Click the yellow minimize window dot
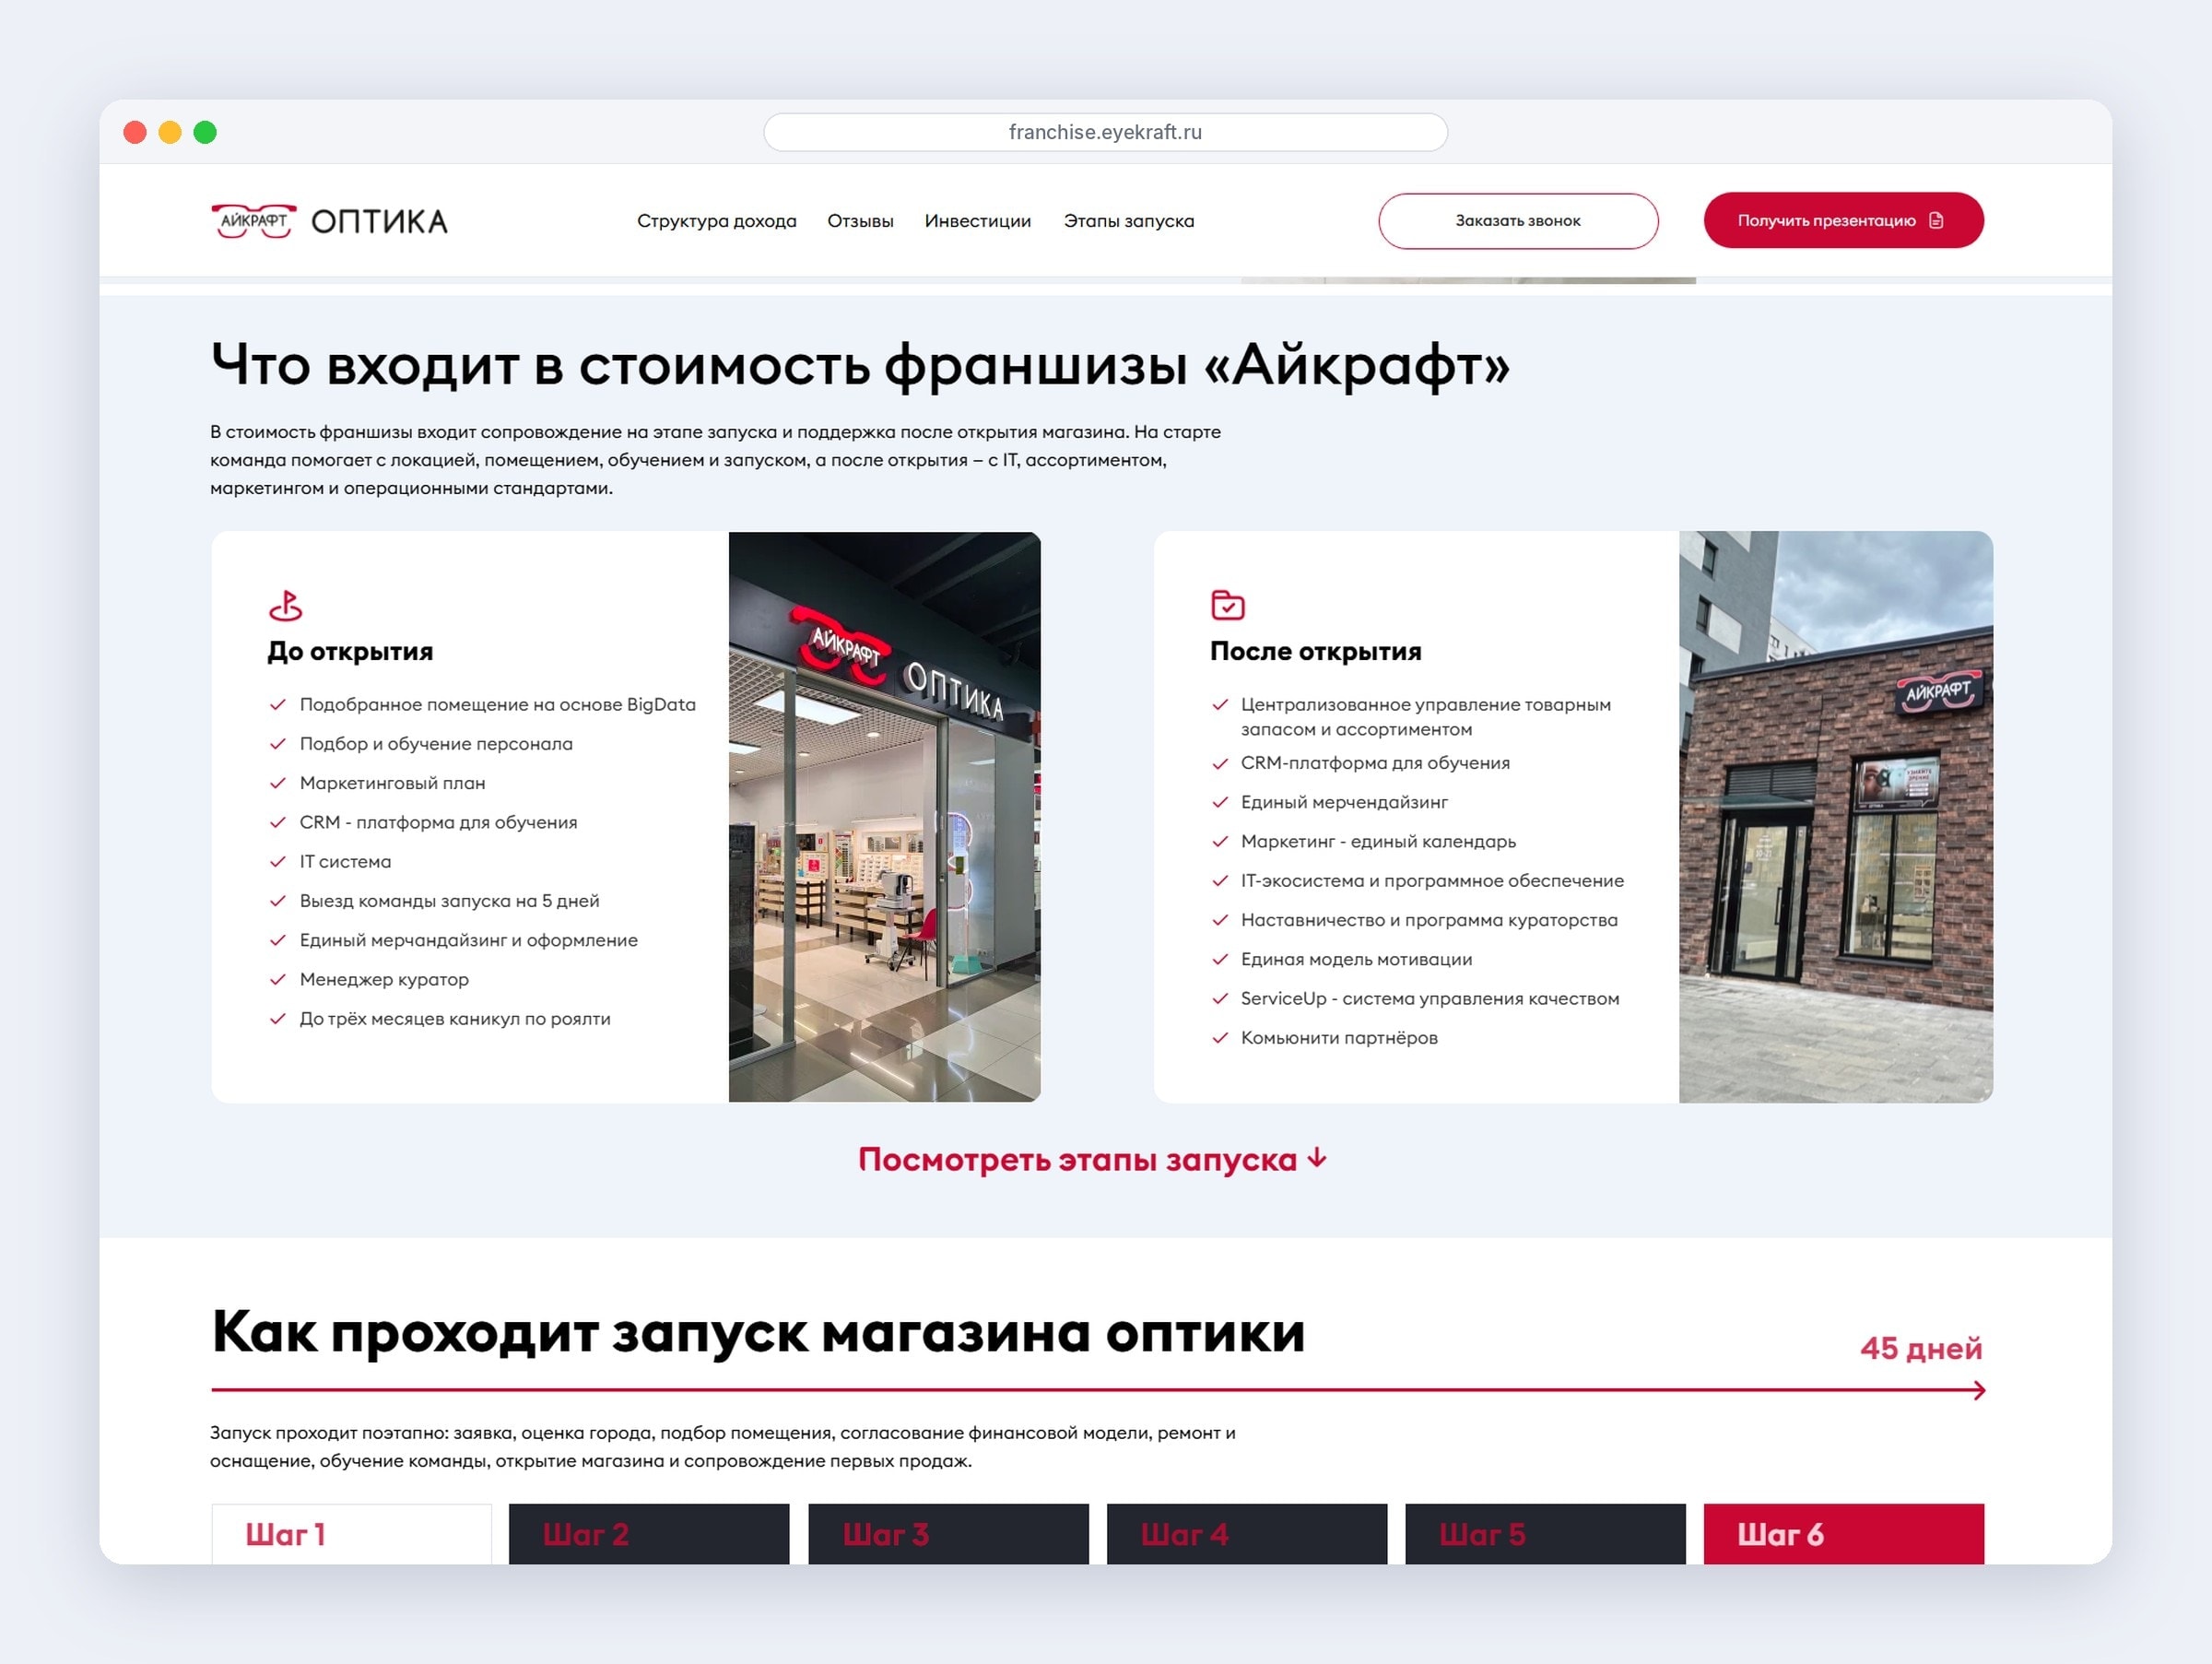 click(170, 132)
